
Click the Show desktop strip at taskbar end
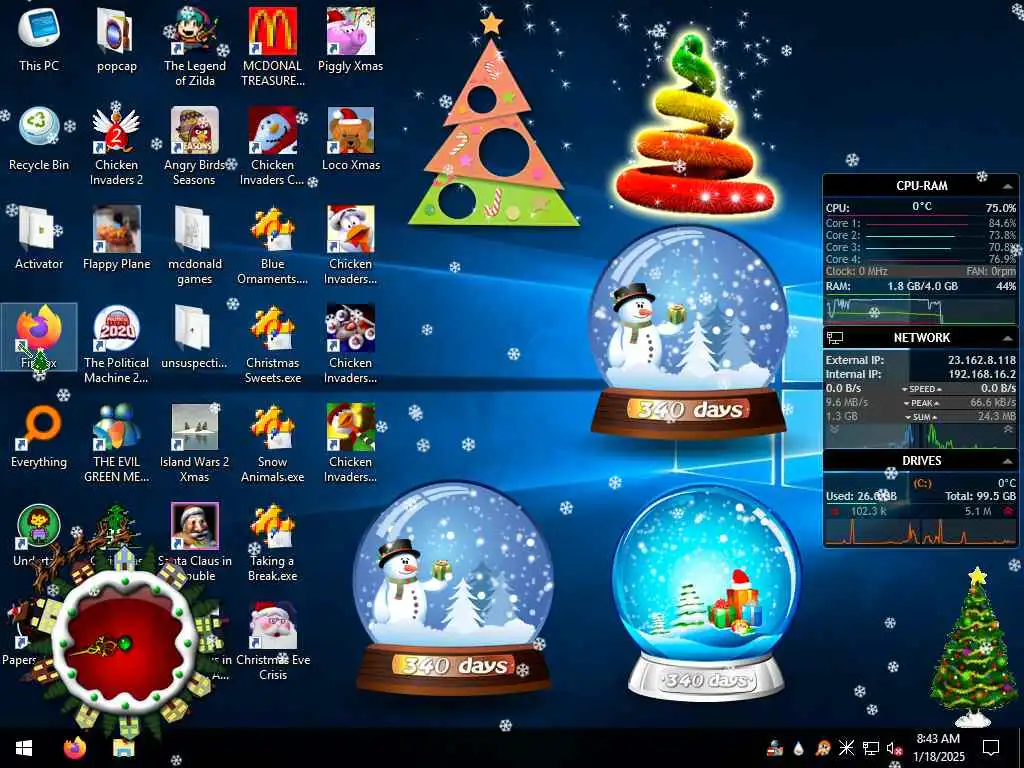pos(1021,748)
